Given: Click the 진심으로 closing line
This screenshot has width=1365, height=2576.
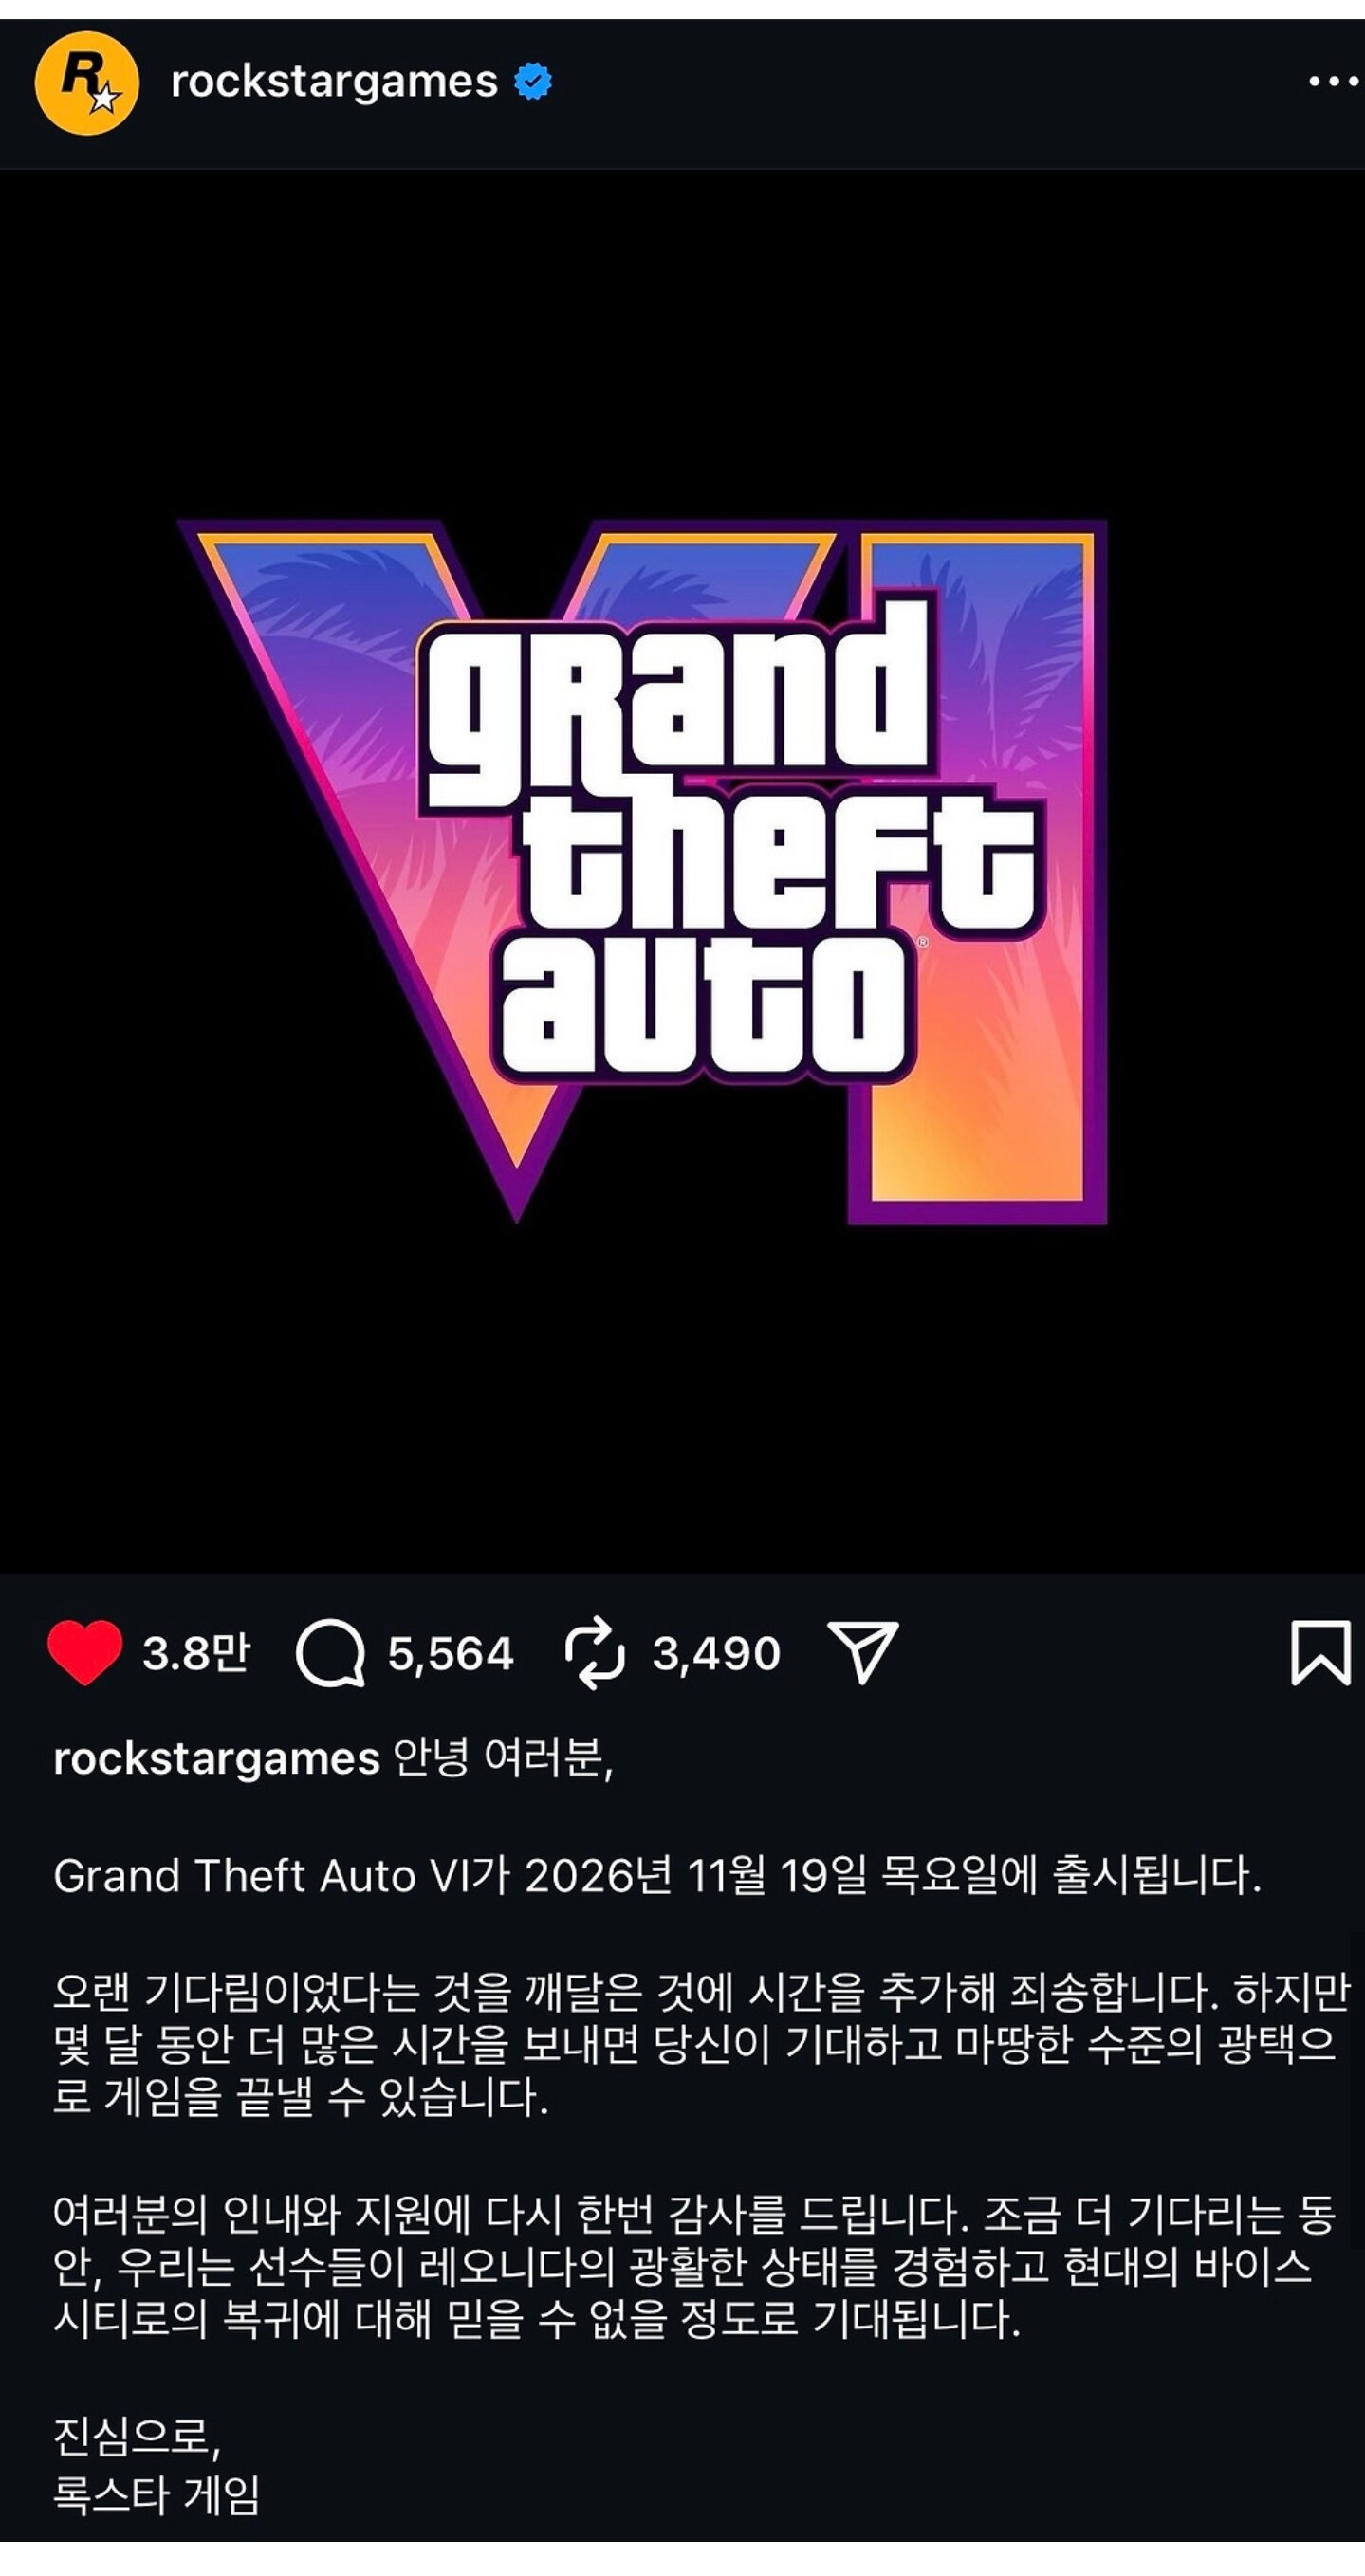Looking at the screenshot, I should (137, 2437).
